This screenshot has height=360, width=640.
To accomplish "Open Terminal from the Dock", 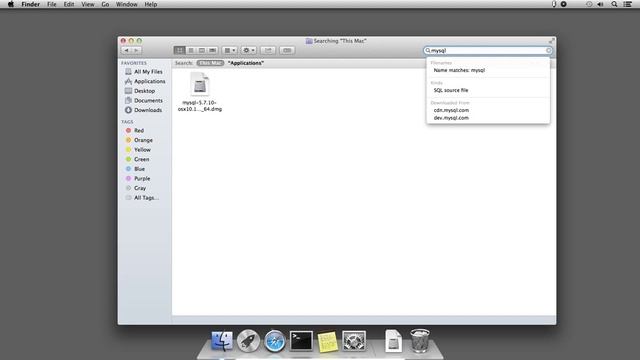I will (x=301, y=341).
